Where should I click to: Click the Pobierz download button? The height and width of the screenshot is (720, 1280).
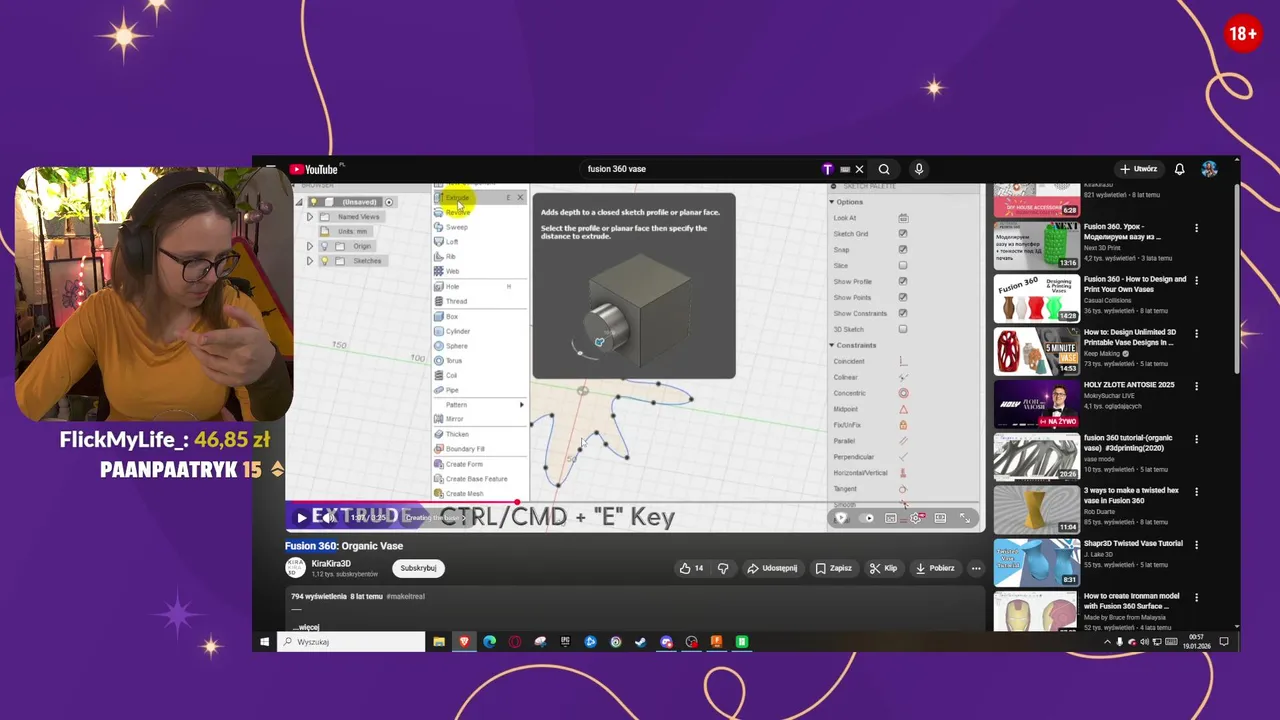pos(936,568)
